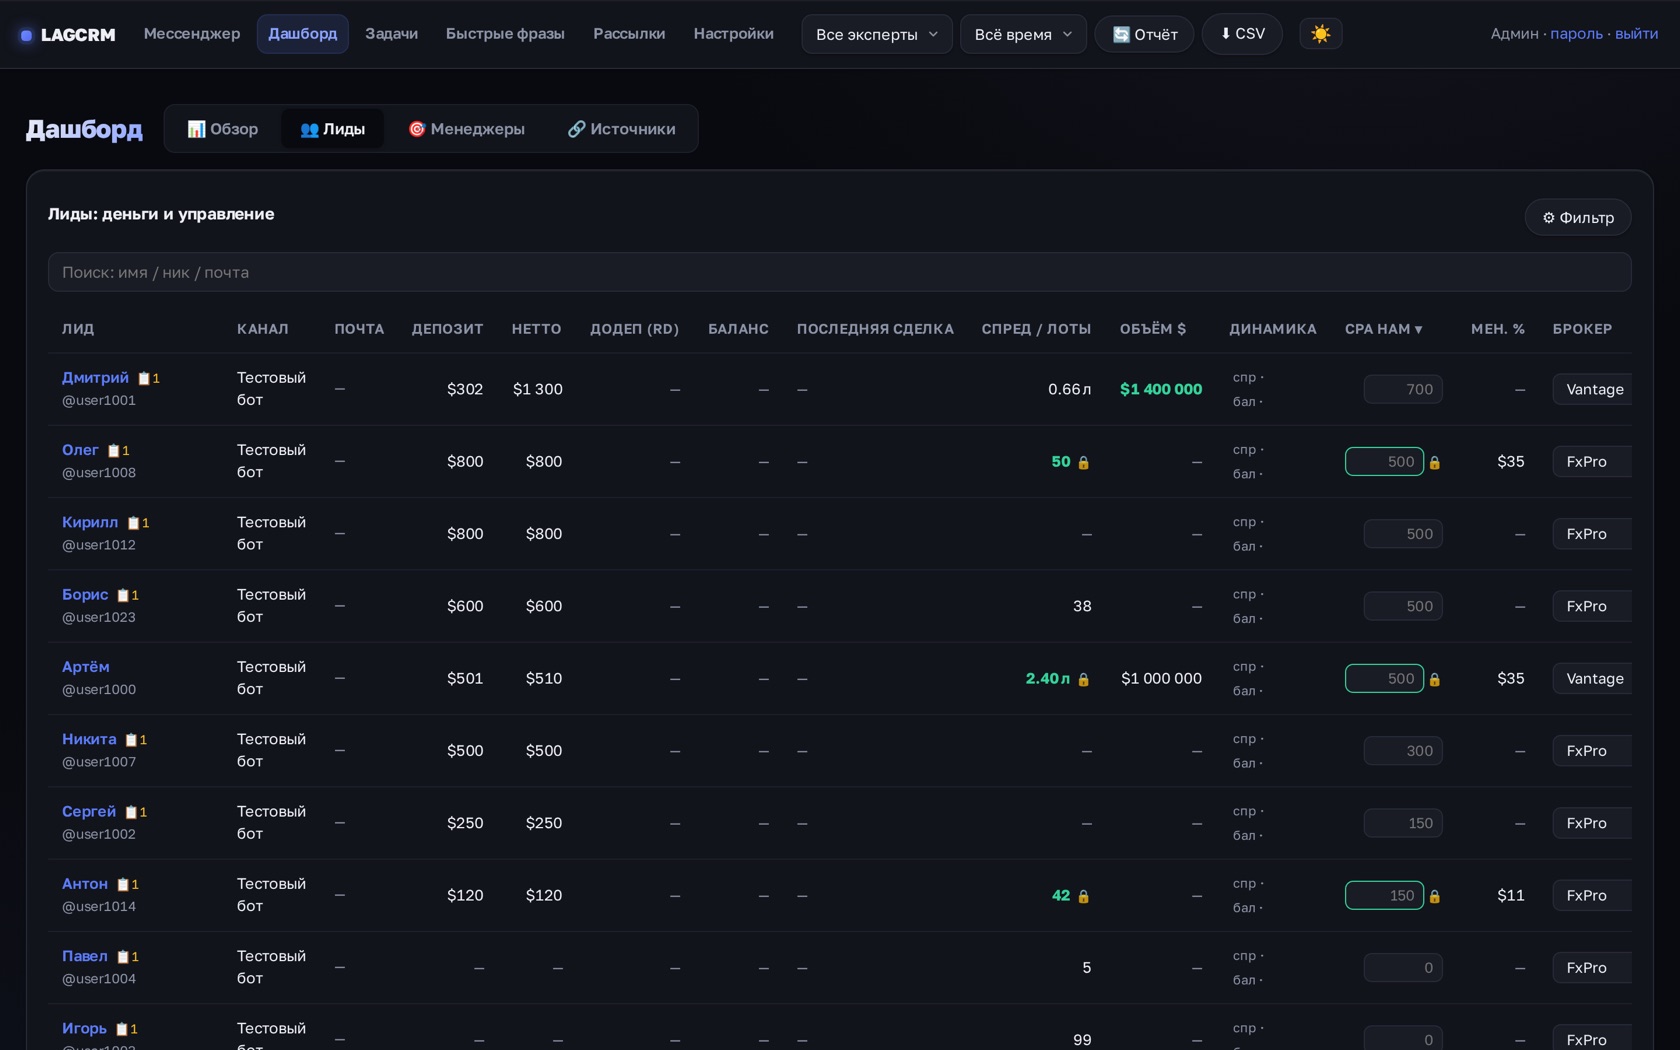This screenshot has width=1680, height=1050.
Task: Sort by the CPA НАМ column header
Action: point(1383,329)
